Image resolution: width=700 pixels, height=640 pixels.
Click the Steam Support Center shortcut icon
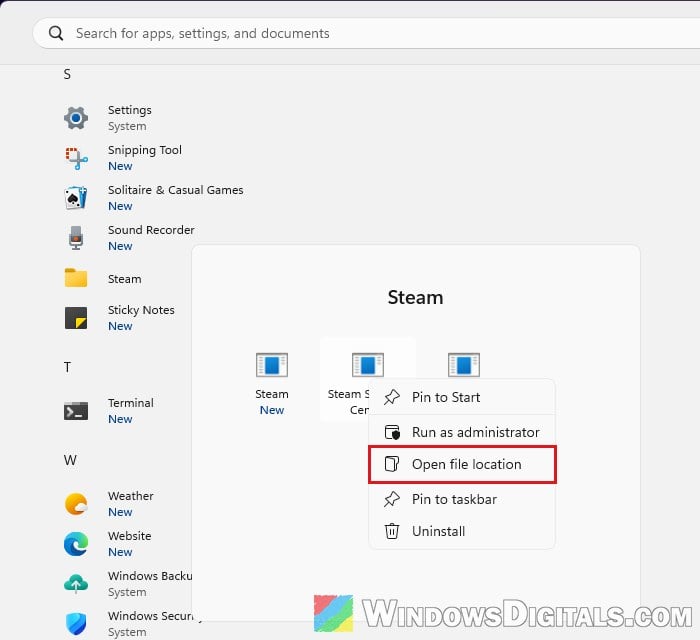click(368, 365)
